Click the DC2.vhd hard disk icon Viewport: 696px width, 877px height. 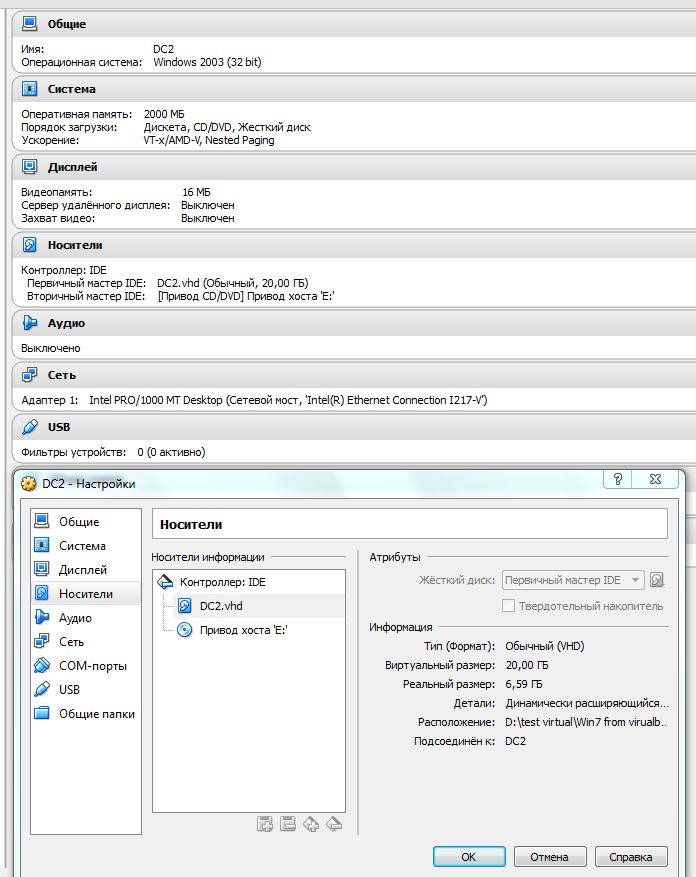pos(185,606)
